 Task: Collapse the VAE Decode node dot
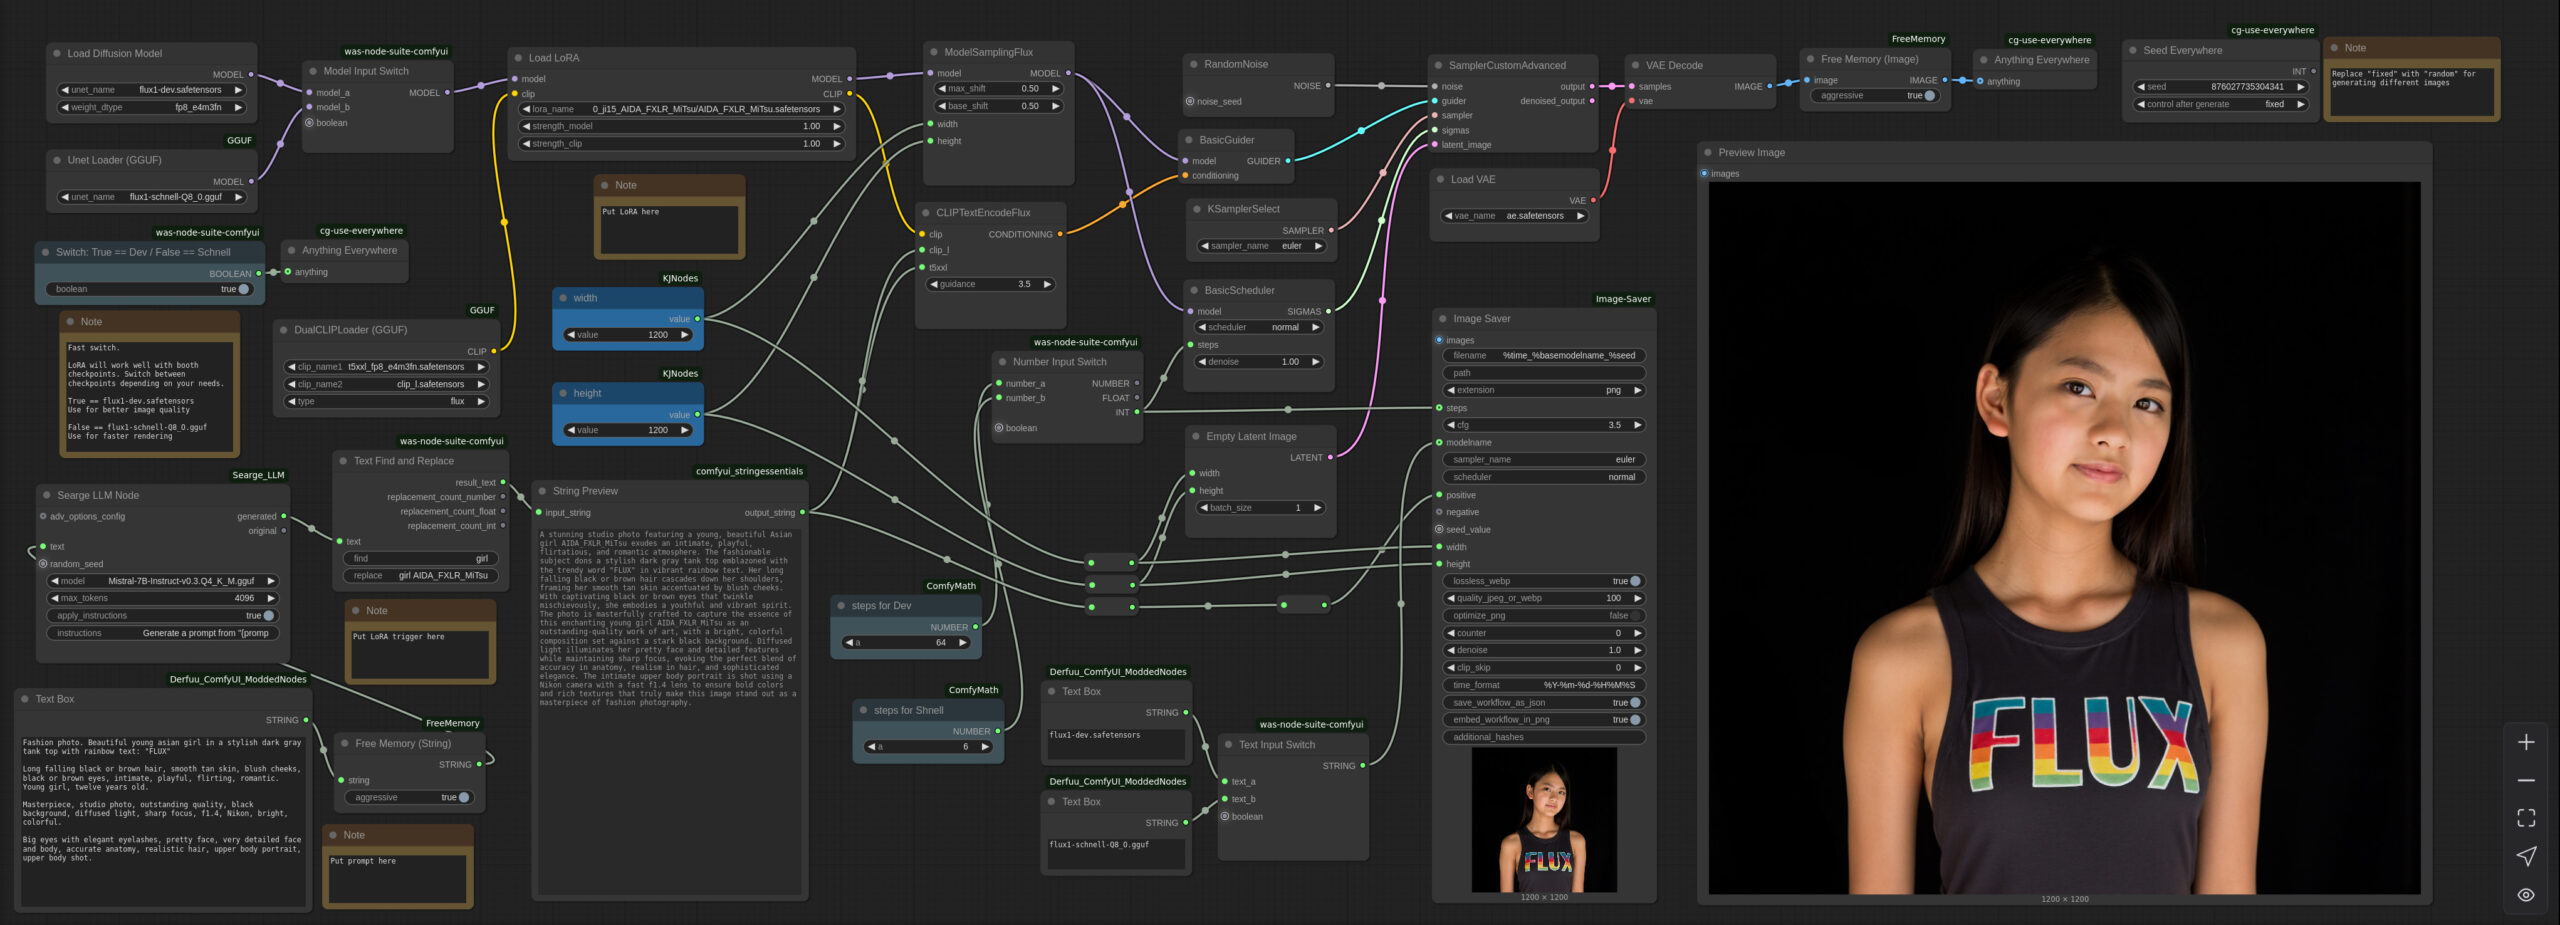1635,66
